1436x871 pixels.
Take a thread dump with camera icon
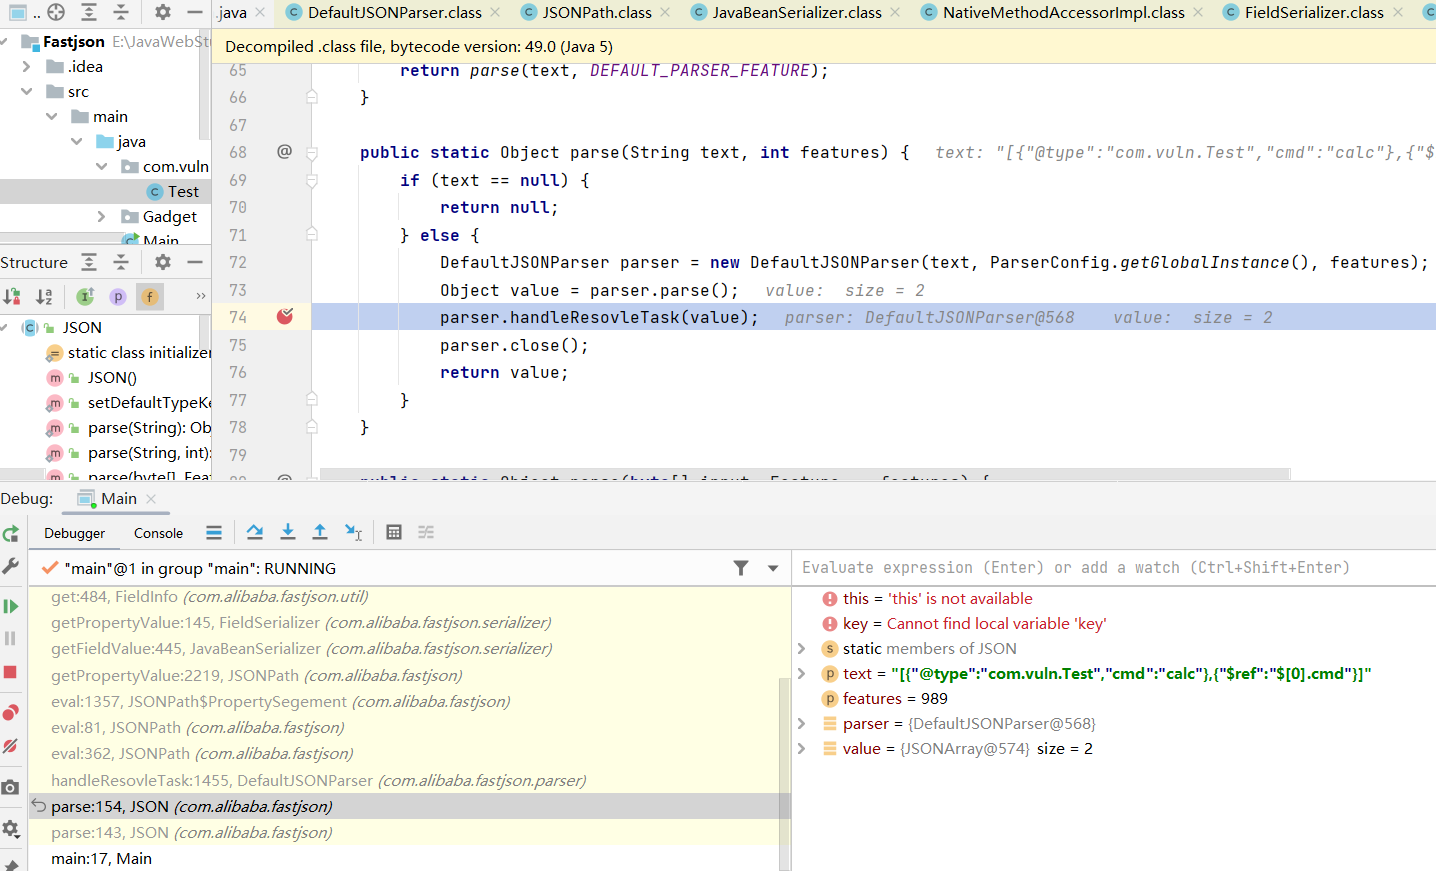click(x=11, y=787)
